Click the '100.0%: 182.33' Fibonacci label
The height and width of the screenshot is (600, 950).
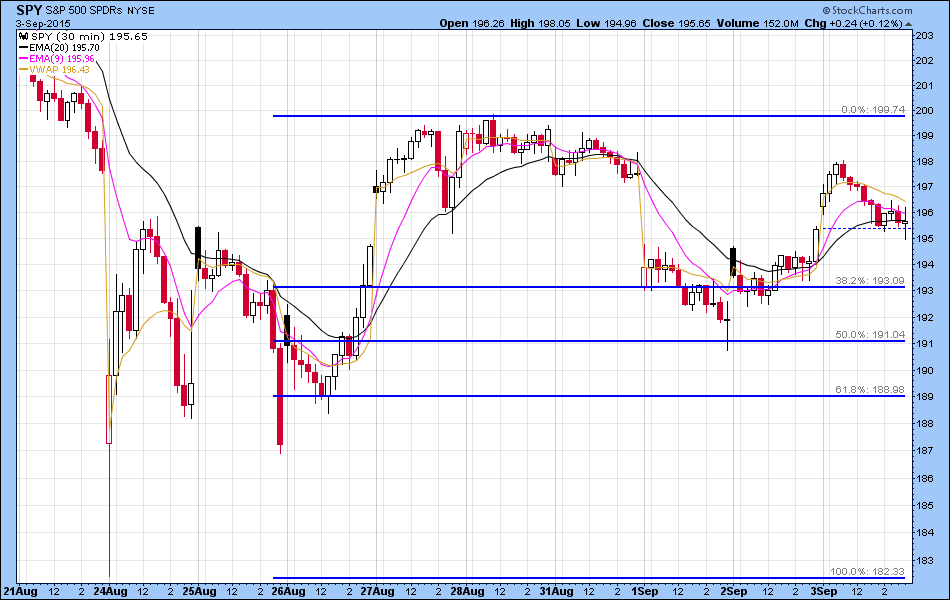point(868,572)
